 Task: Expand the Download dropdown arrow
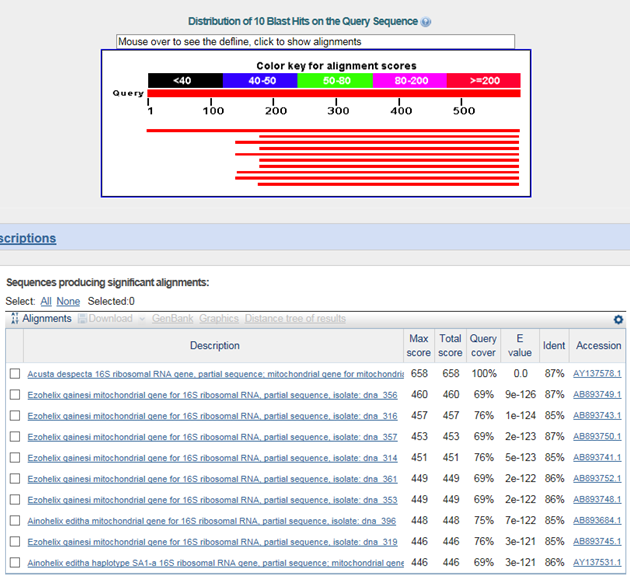(x=142, y=319)
